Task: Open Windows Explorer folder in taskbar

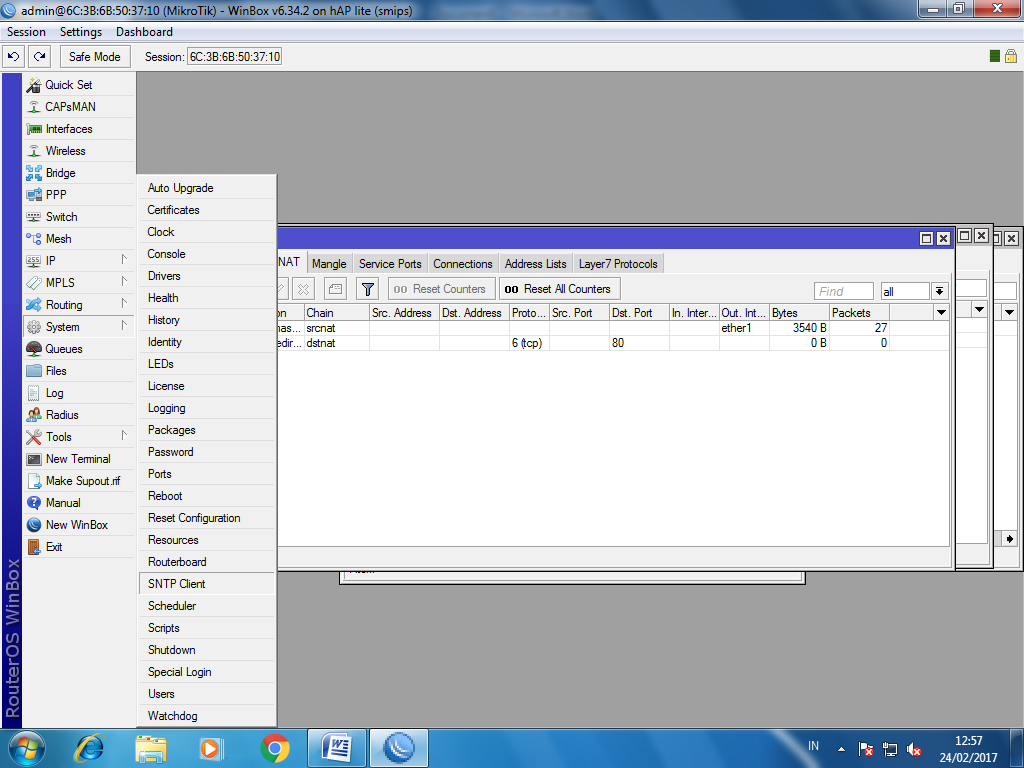Action: tap(151, 748)
